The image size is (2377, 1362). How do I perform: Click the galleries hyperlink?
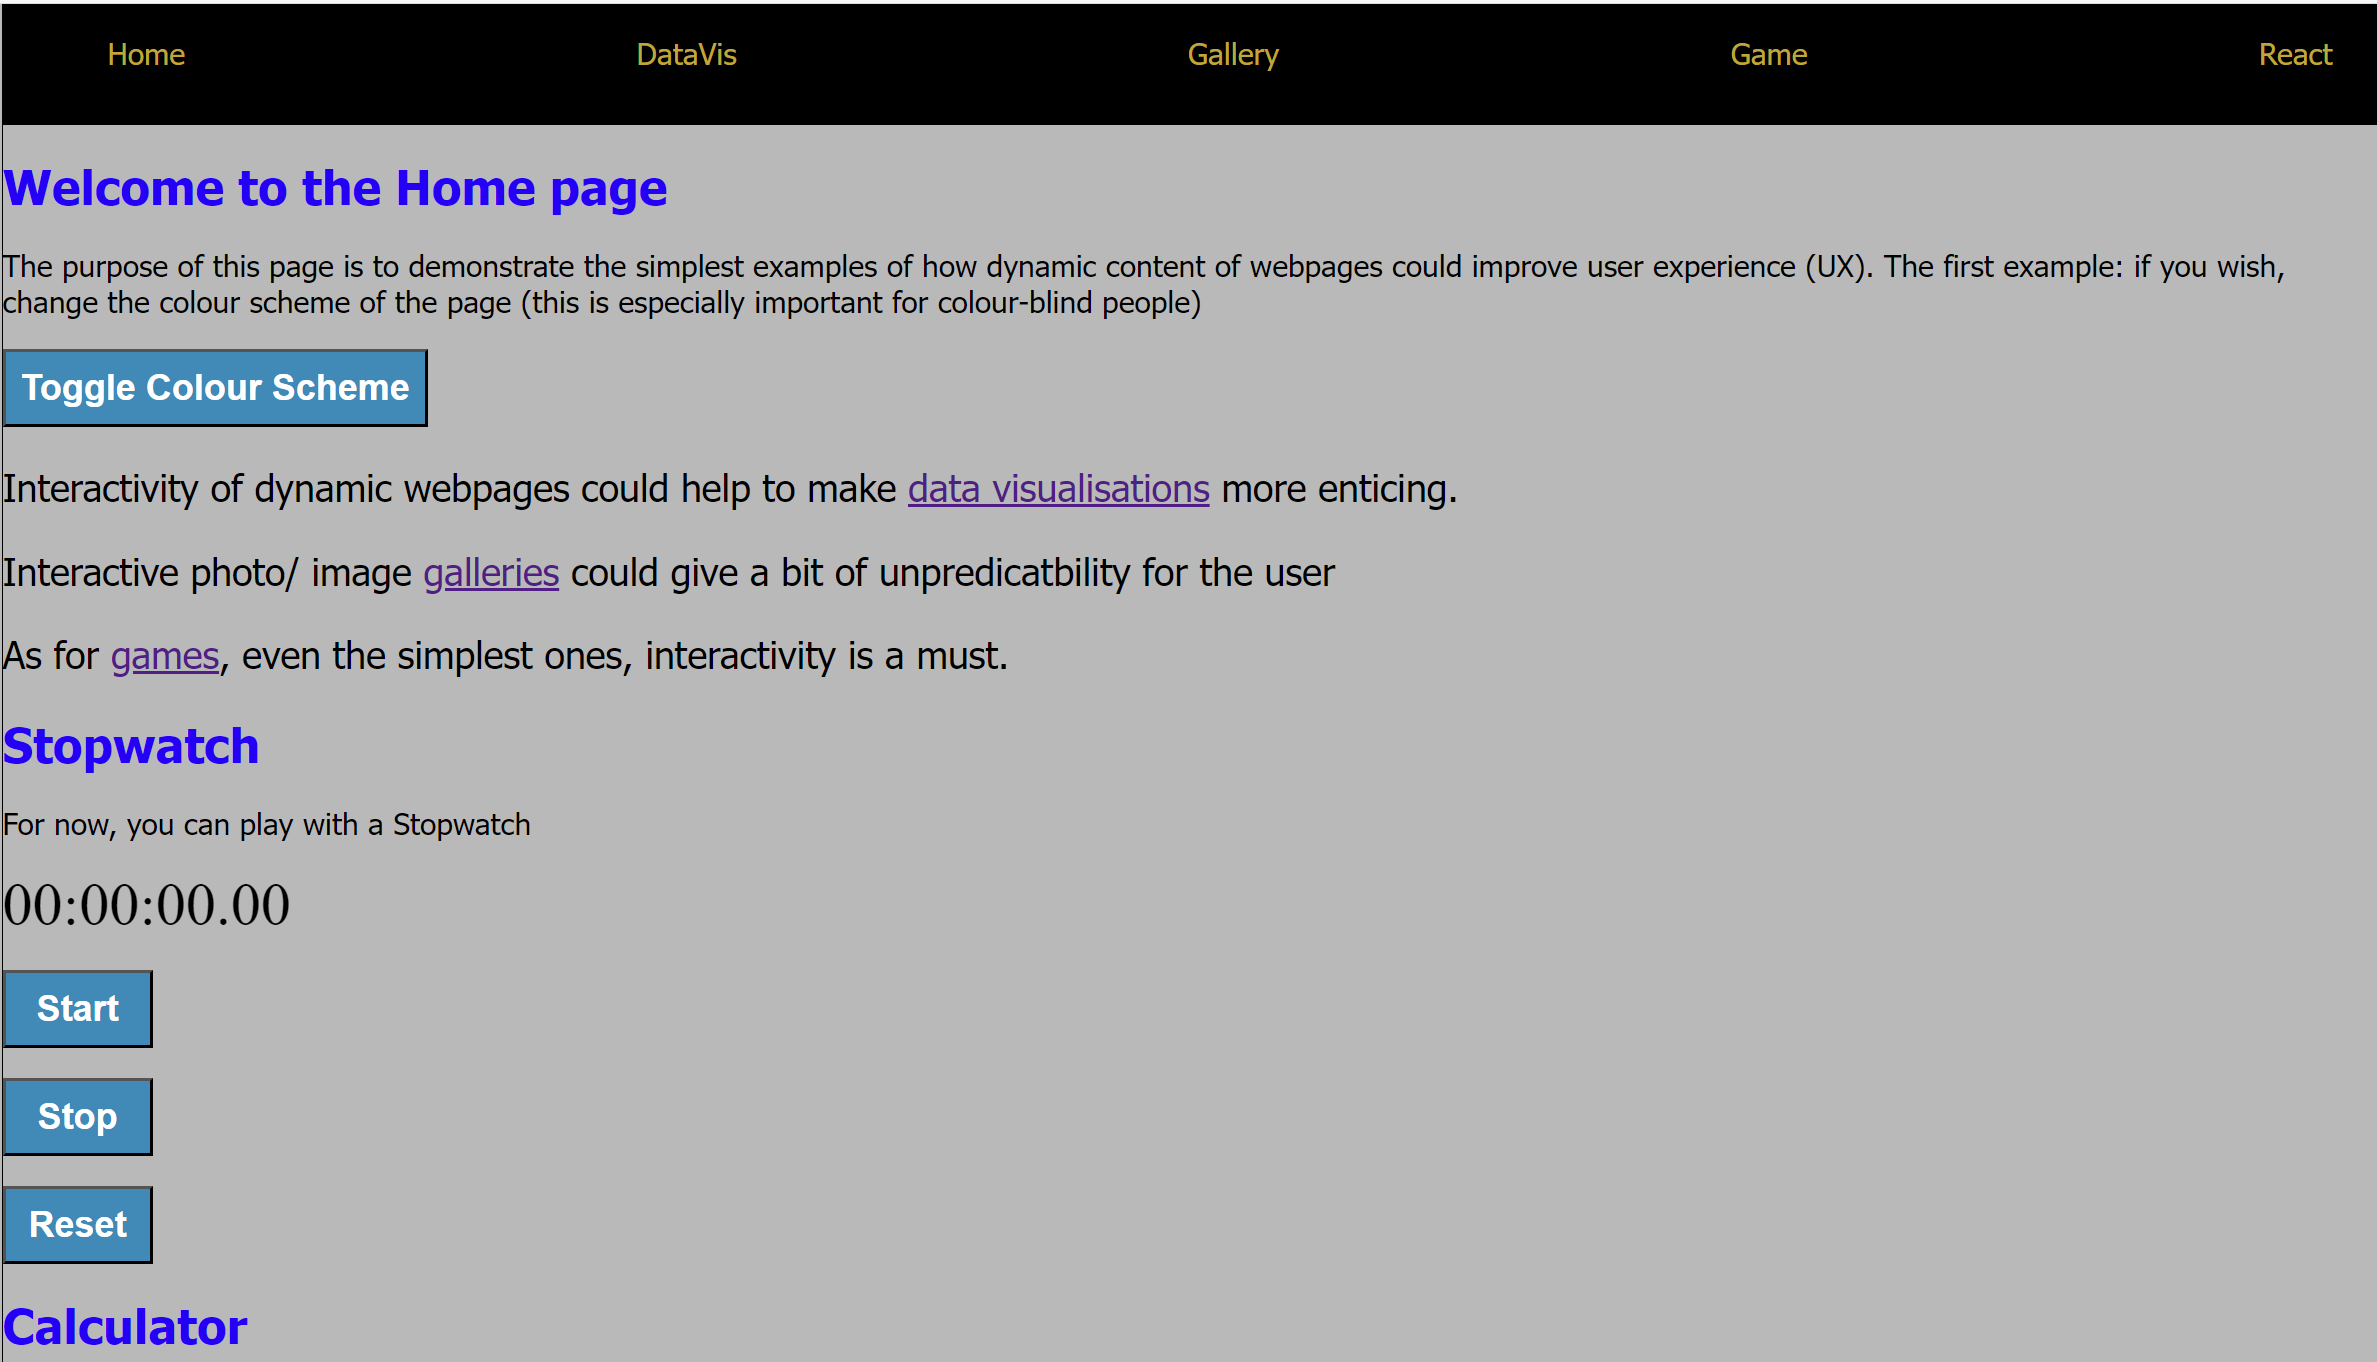pos(490,573)
